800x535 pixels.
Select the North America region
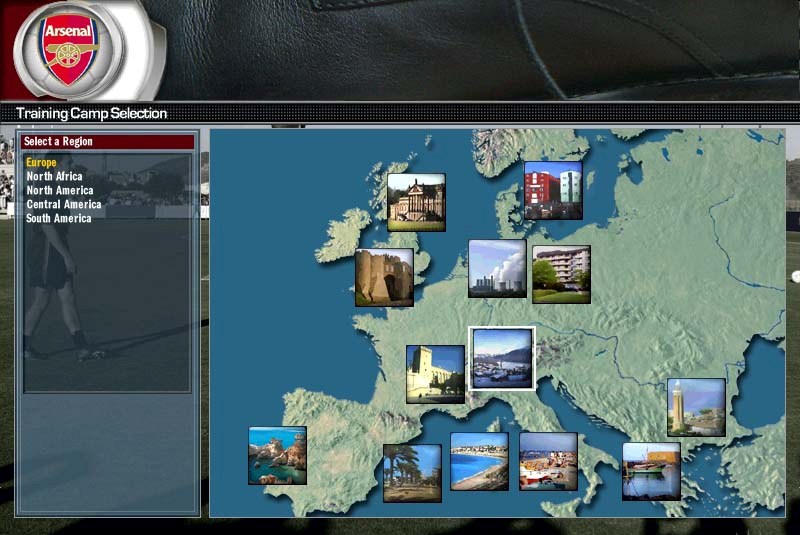click(x=60, y=190)
